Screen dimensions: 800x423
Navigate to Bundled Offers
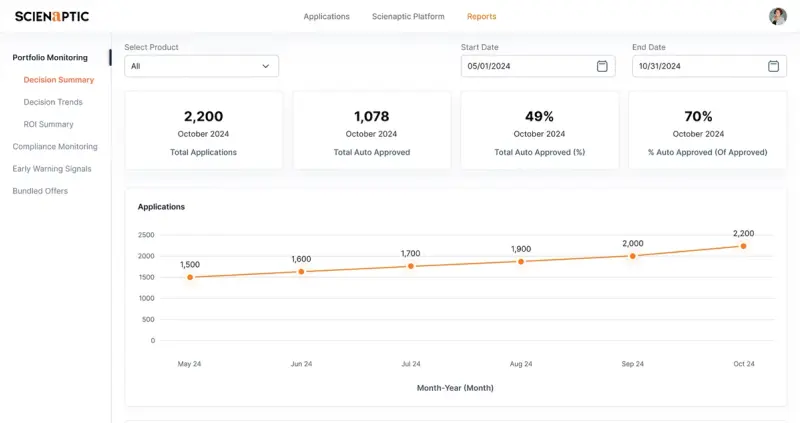pos(40,191)
